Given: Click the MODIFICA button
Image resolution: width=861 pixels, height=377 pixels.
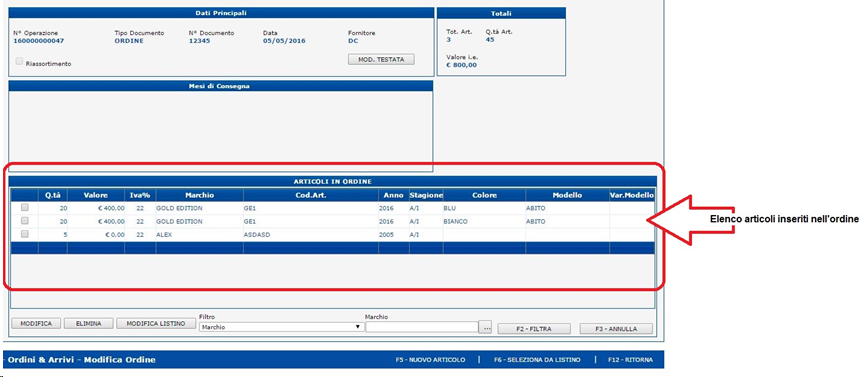Looking at the screenshot, I should point(36,324).
